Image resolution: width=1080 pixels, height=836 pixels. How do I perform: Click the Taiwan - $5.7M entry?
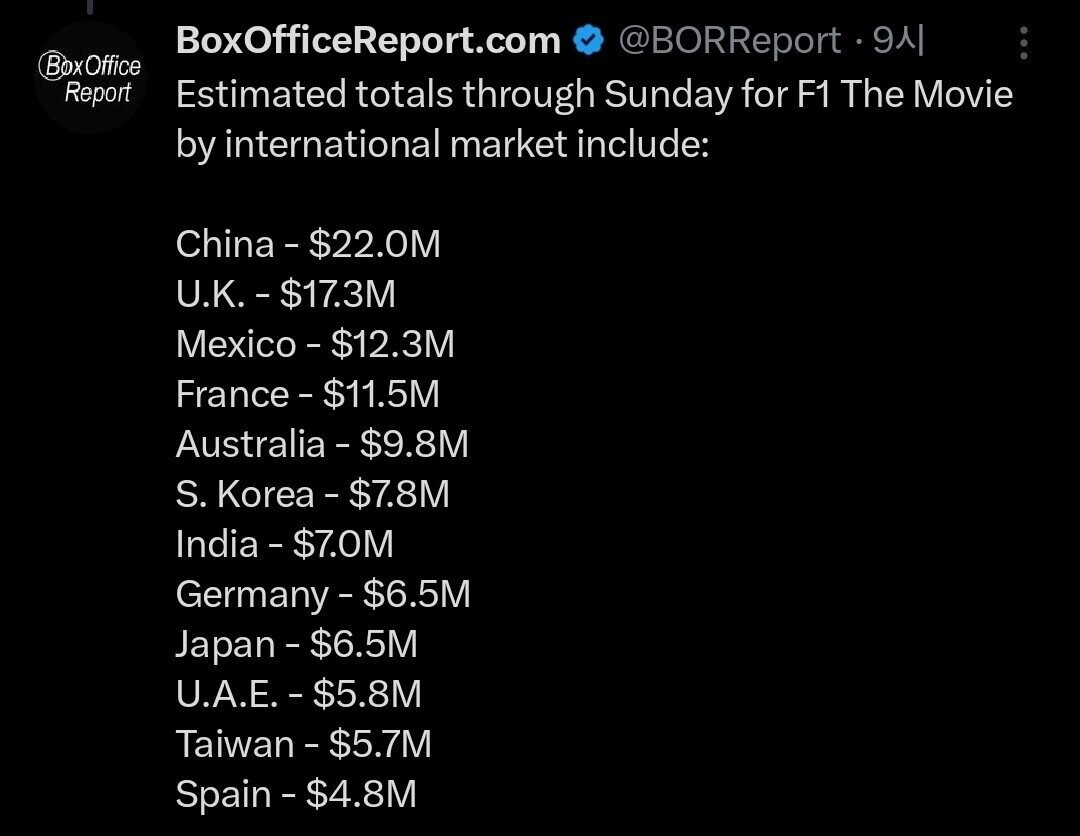pyautogui.click(x=304, y=745)
